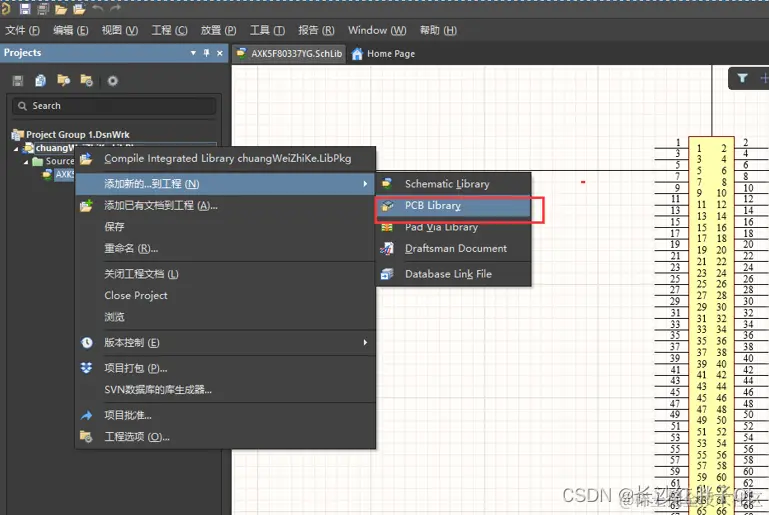Pin the Projects panel
Image resolution: width=769 pixels, height=515 pixels.
[206, 52]
